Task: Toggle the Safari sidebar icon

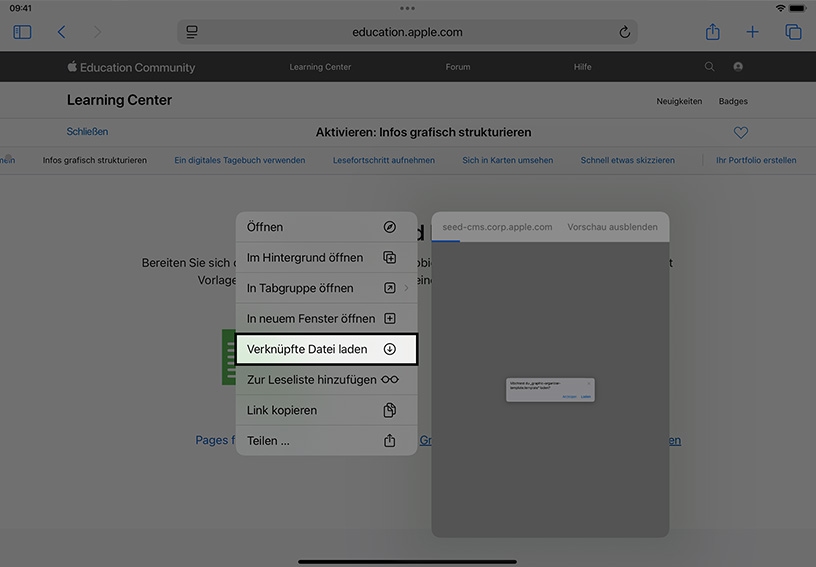Action: point(22,32)
